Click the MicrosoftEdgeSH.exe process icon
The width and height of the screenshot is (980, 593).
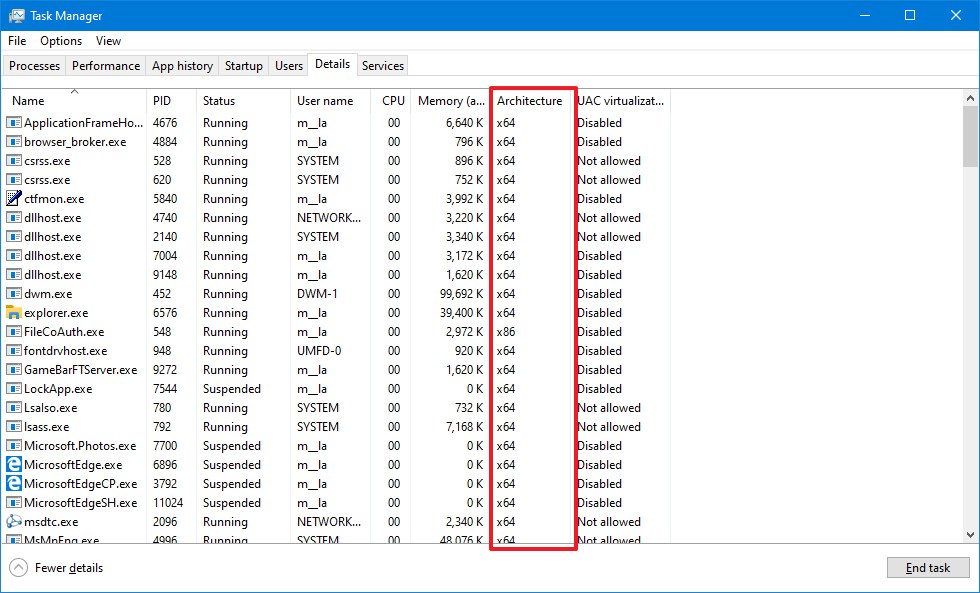14,503
